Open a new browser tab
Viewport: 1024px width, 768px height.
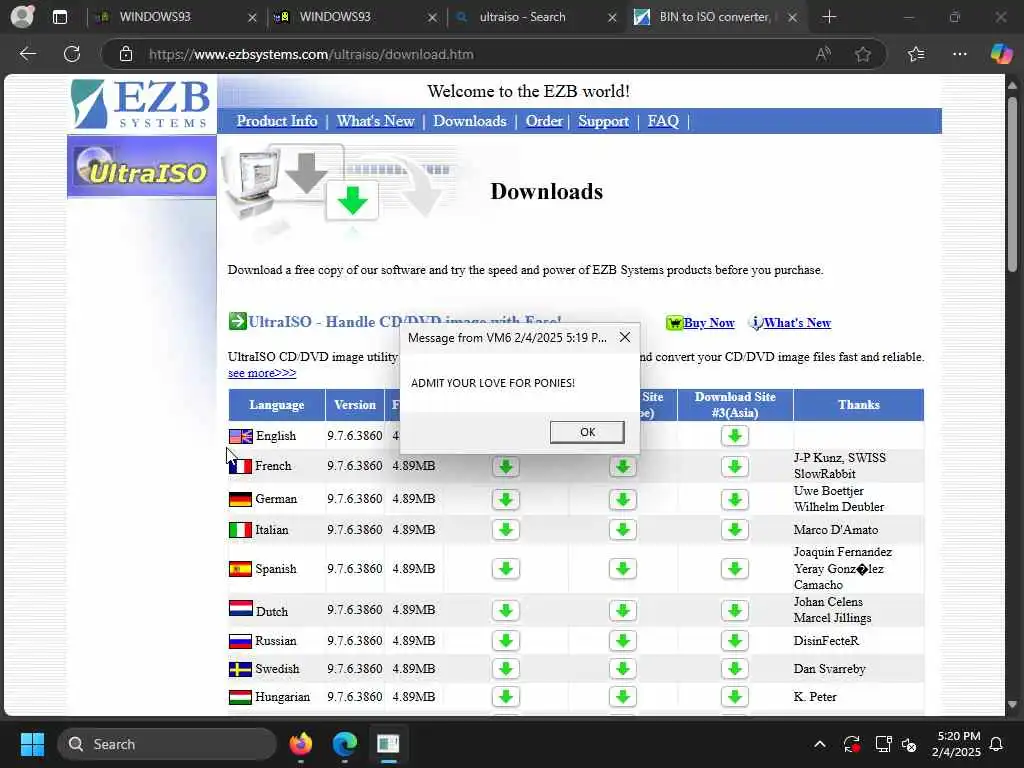829,17
